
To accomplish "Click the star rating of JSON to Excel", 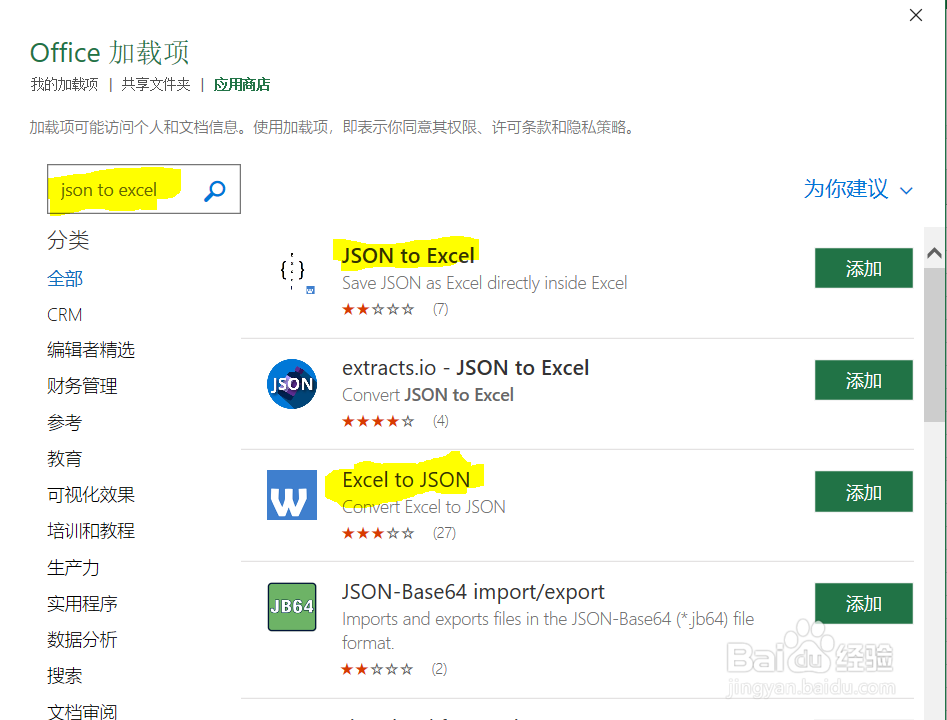I will pos(378,309).
